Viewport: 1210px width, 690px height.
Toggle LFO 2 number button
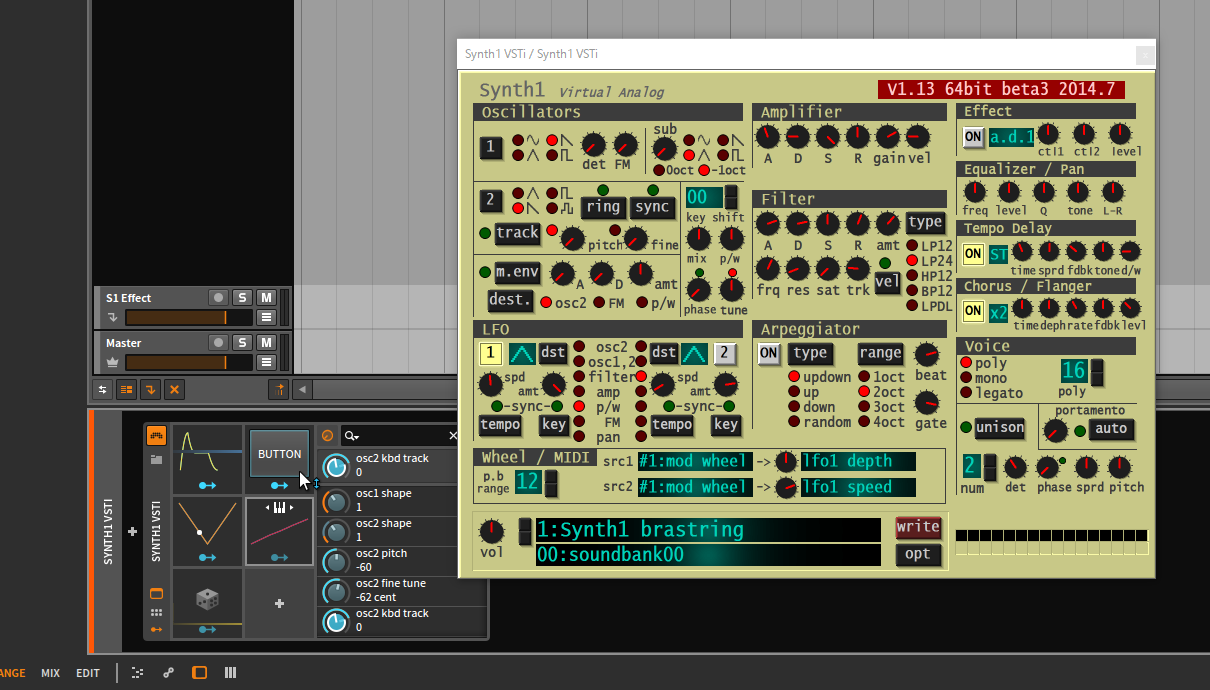[x=725, y=353]
